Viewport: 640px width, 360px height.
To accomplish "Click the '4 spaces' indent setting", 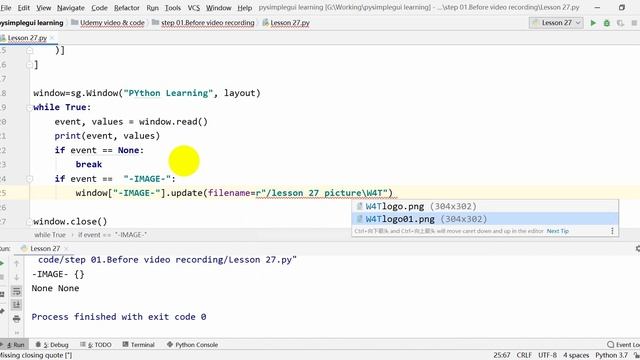I will tap(576, 355).
